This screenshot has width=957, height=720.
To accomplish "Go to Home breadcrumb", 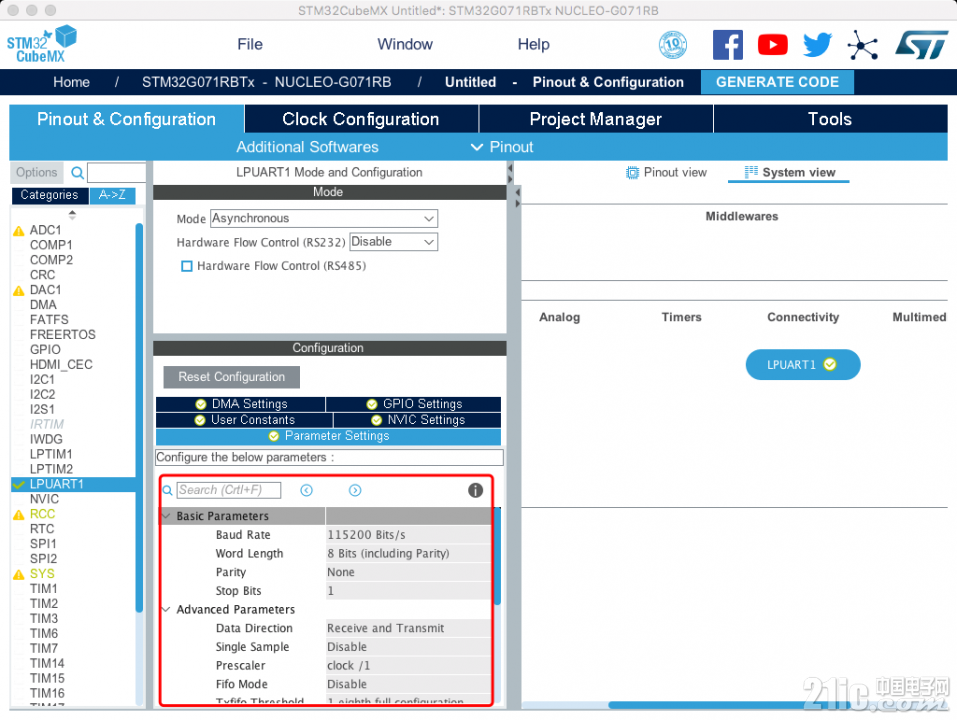I will tap(71, 82).
